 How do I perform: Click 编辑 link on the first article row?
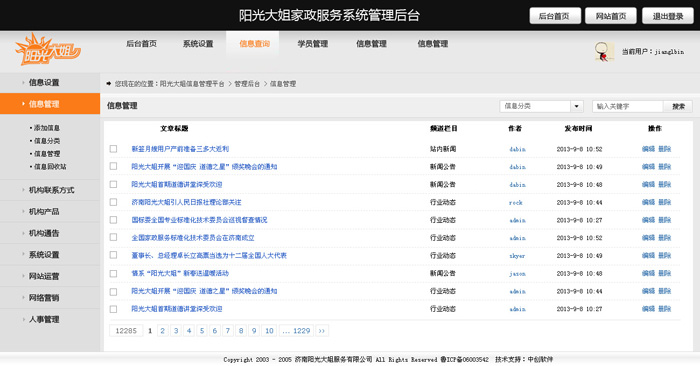coord(648,149)
